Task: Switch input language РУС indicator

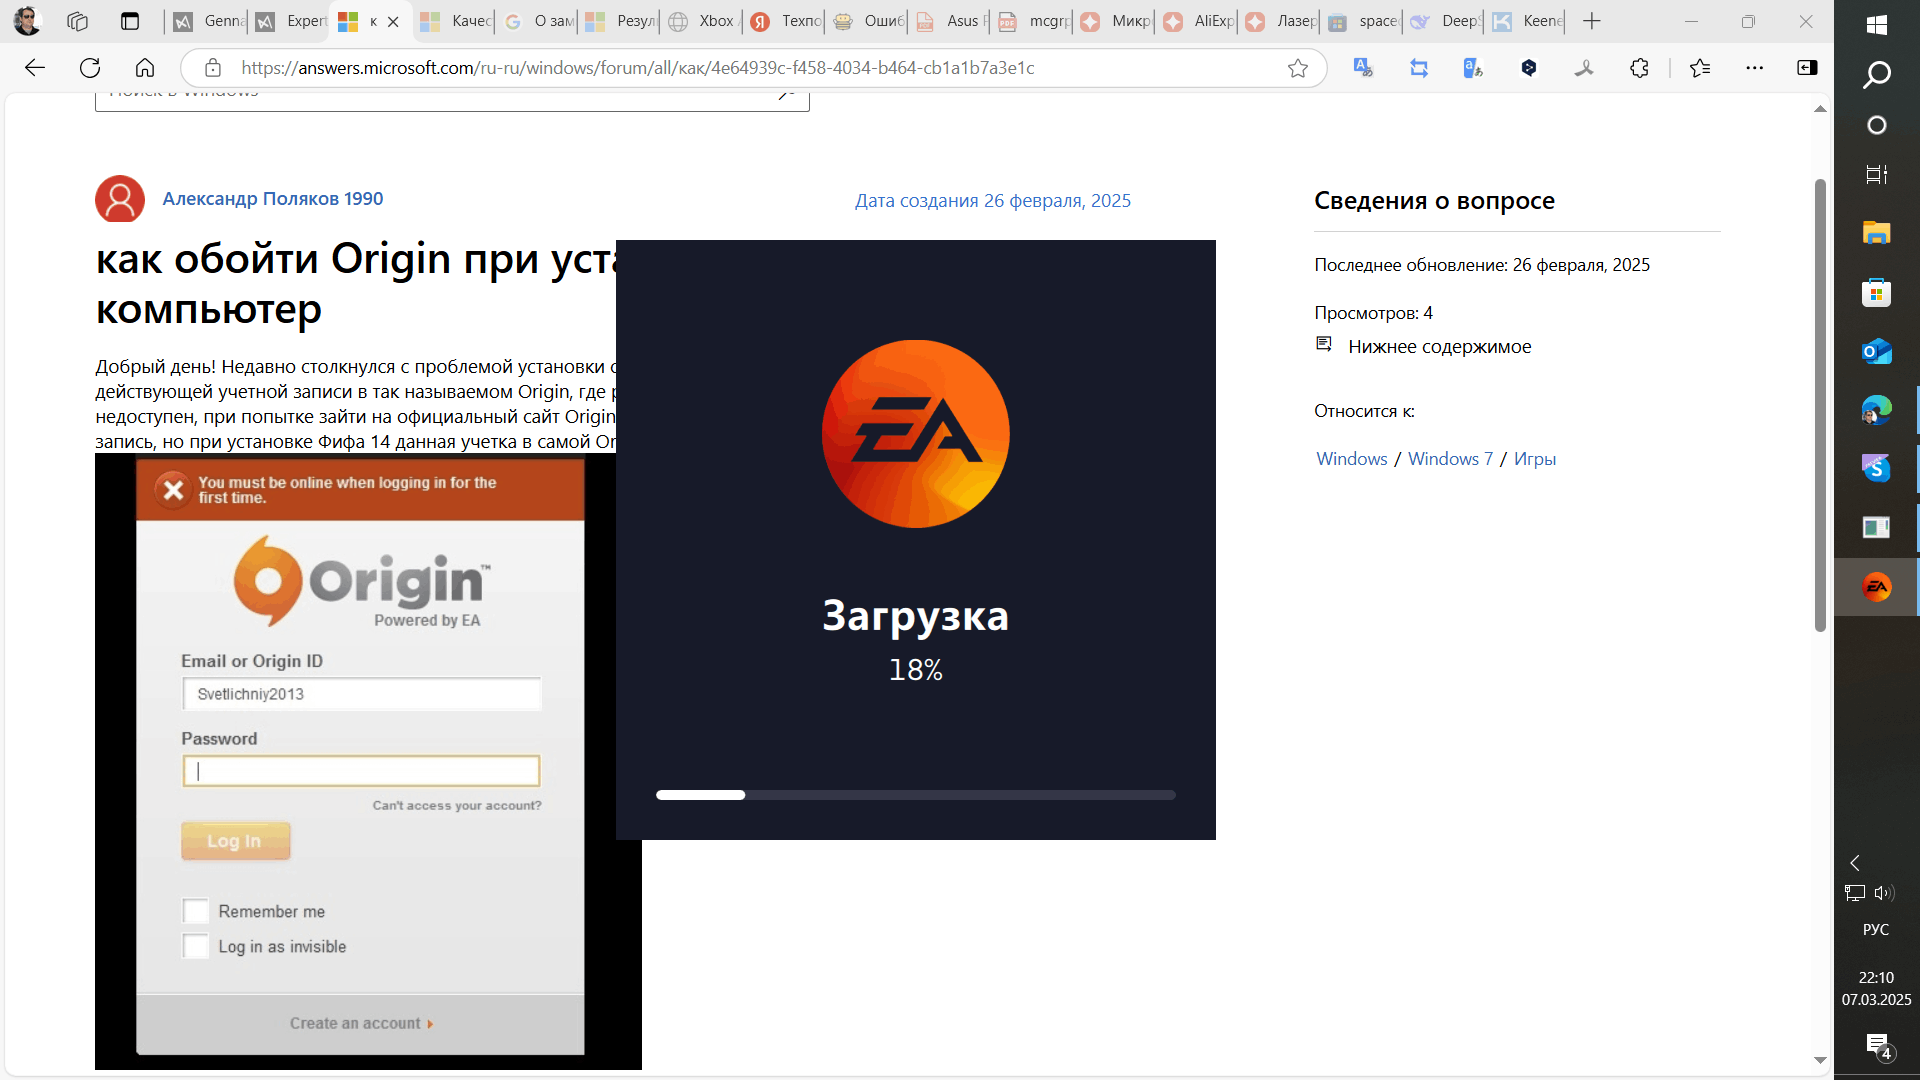Action: pos(1876,930)
